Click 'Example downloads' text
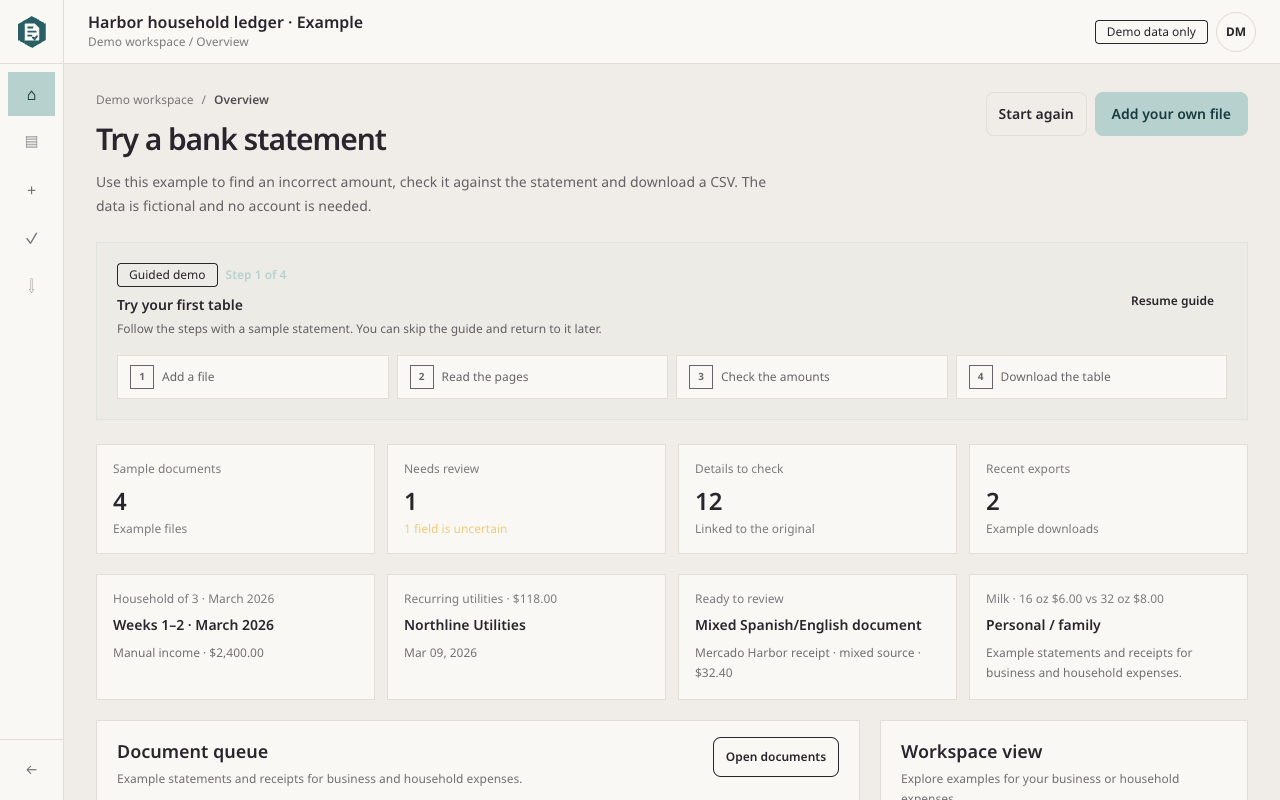 click(x=1042, y=529)
